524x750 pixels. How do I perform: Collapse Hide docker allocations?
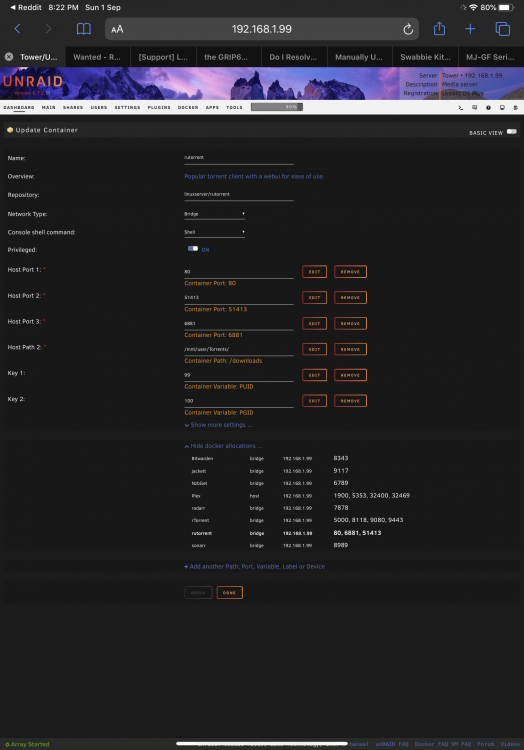pyautogui.click(x=223, y=446)
